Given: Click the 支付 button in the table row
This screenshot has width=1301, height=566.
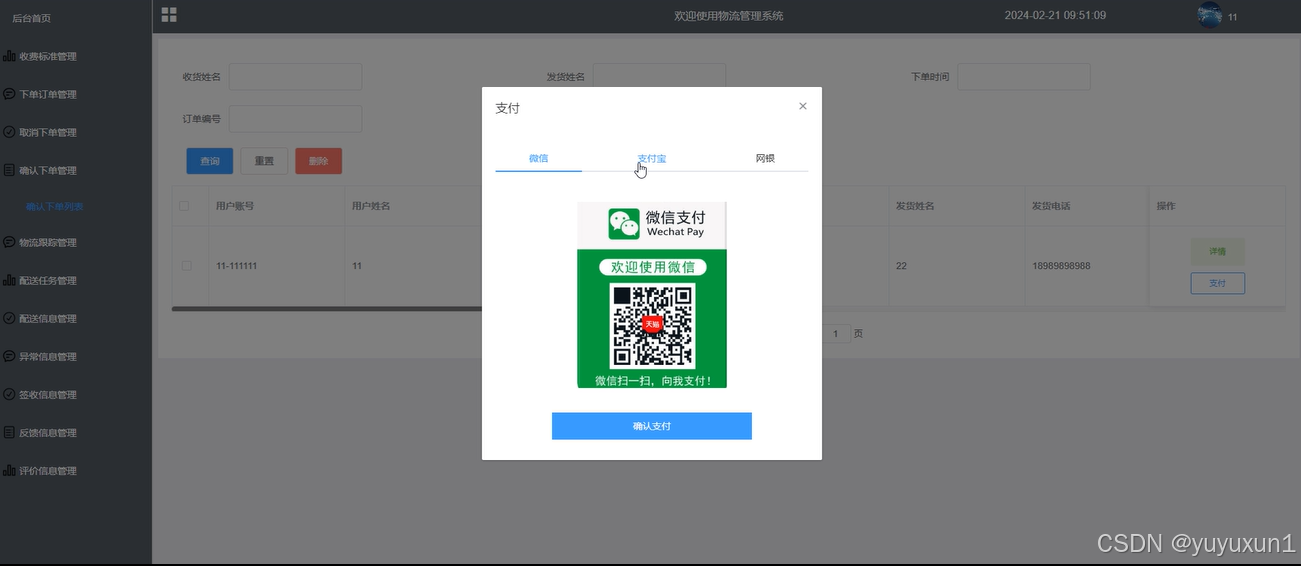Looking at the screenshot, I should point(1217,284).
